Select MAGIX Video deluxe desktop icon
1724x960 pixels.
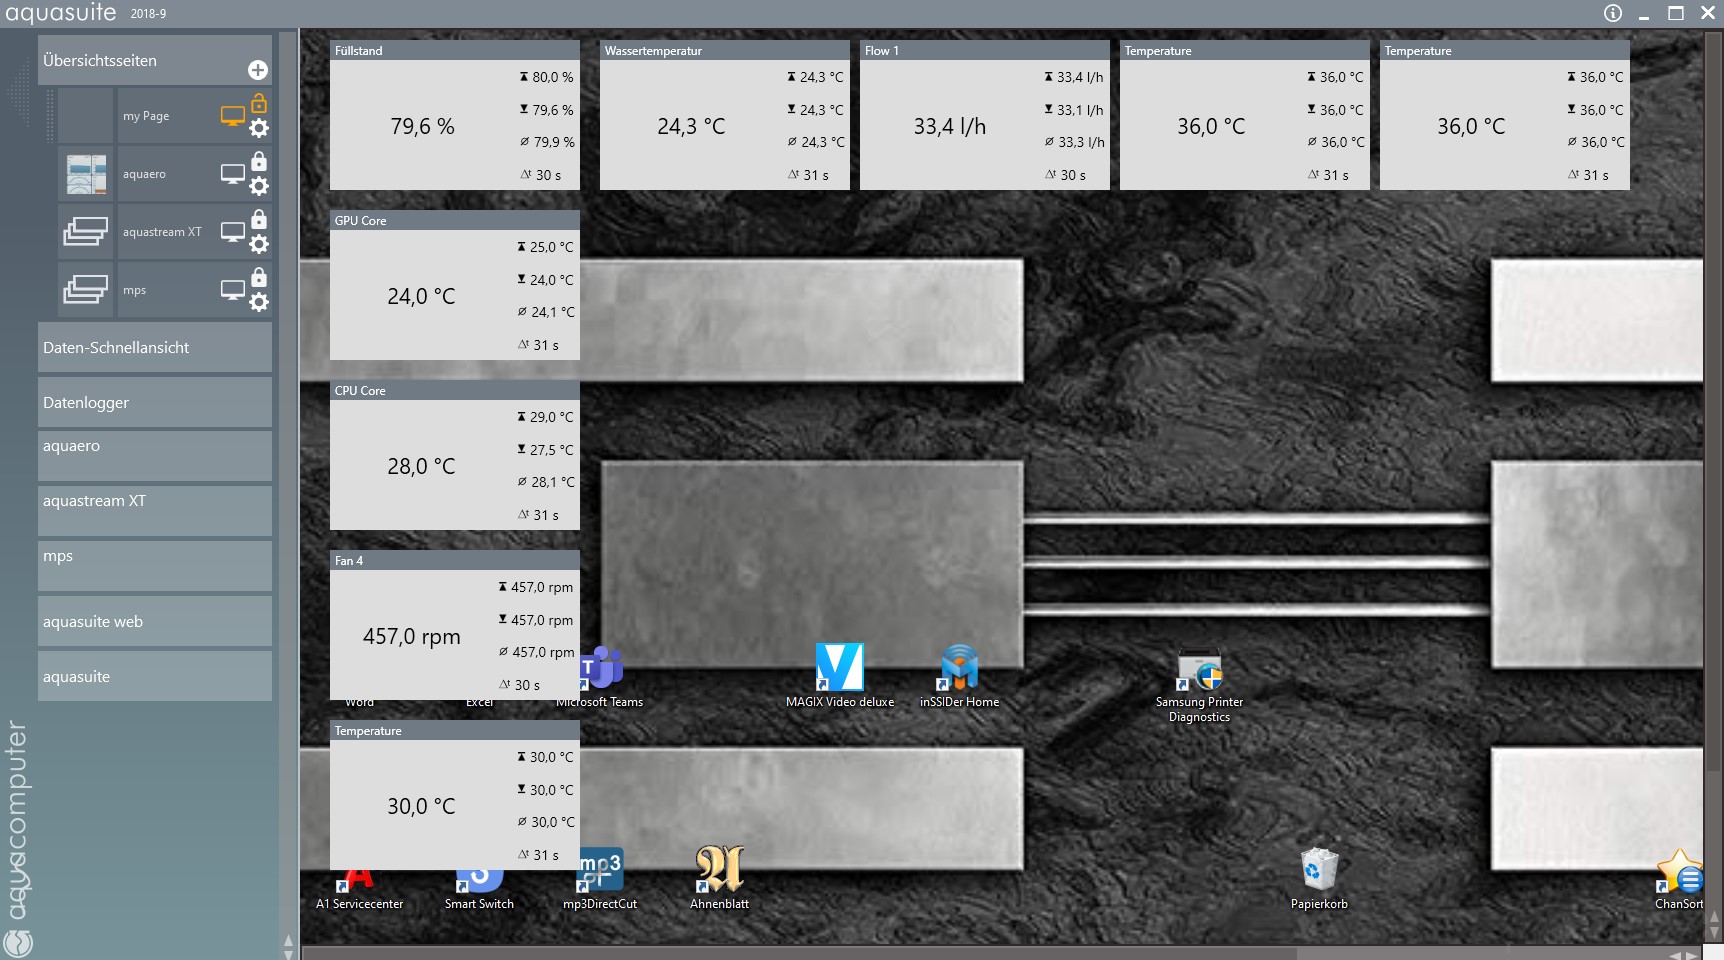(x=840, y=677)
